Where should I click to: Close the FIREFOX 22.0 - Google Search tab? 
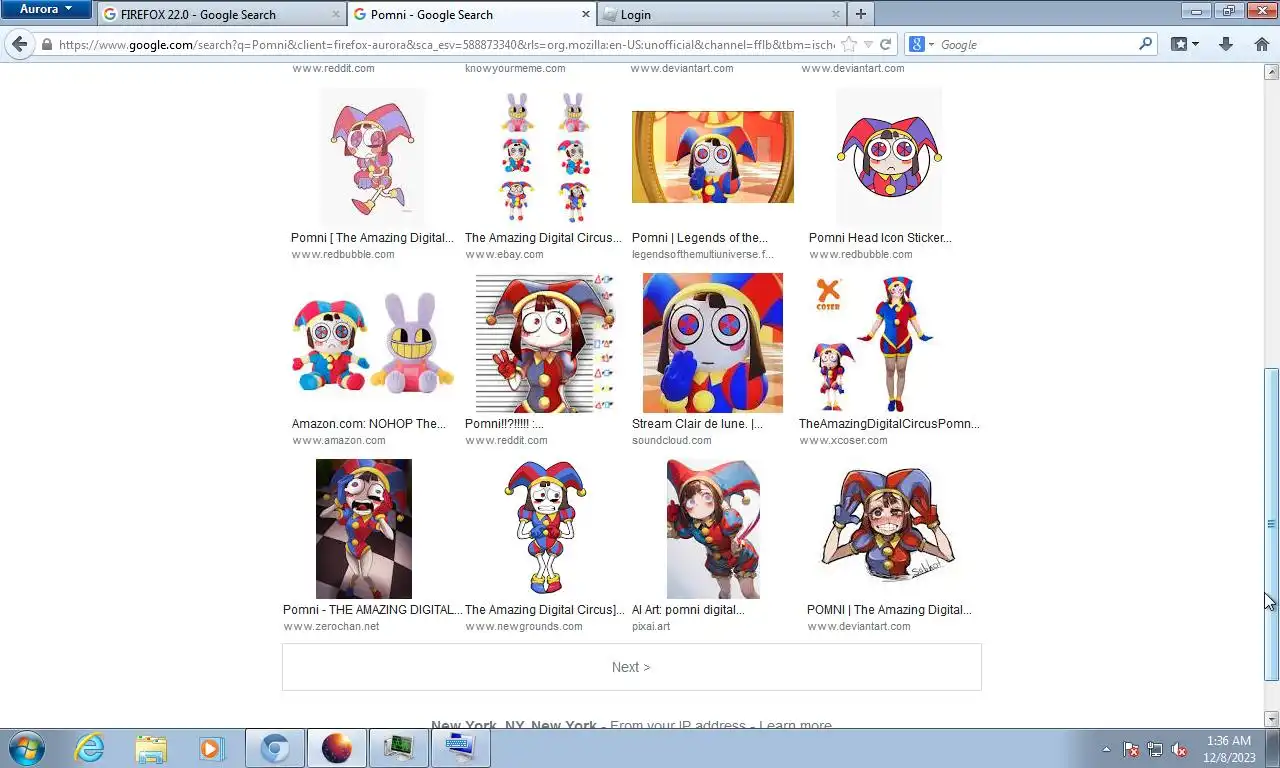(x=336, y=14)
